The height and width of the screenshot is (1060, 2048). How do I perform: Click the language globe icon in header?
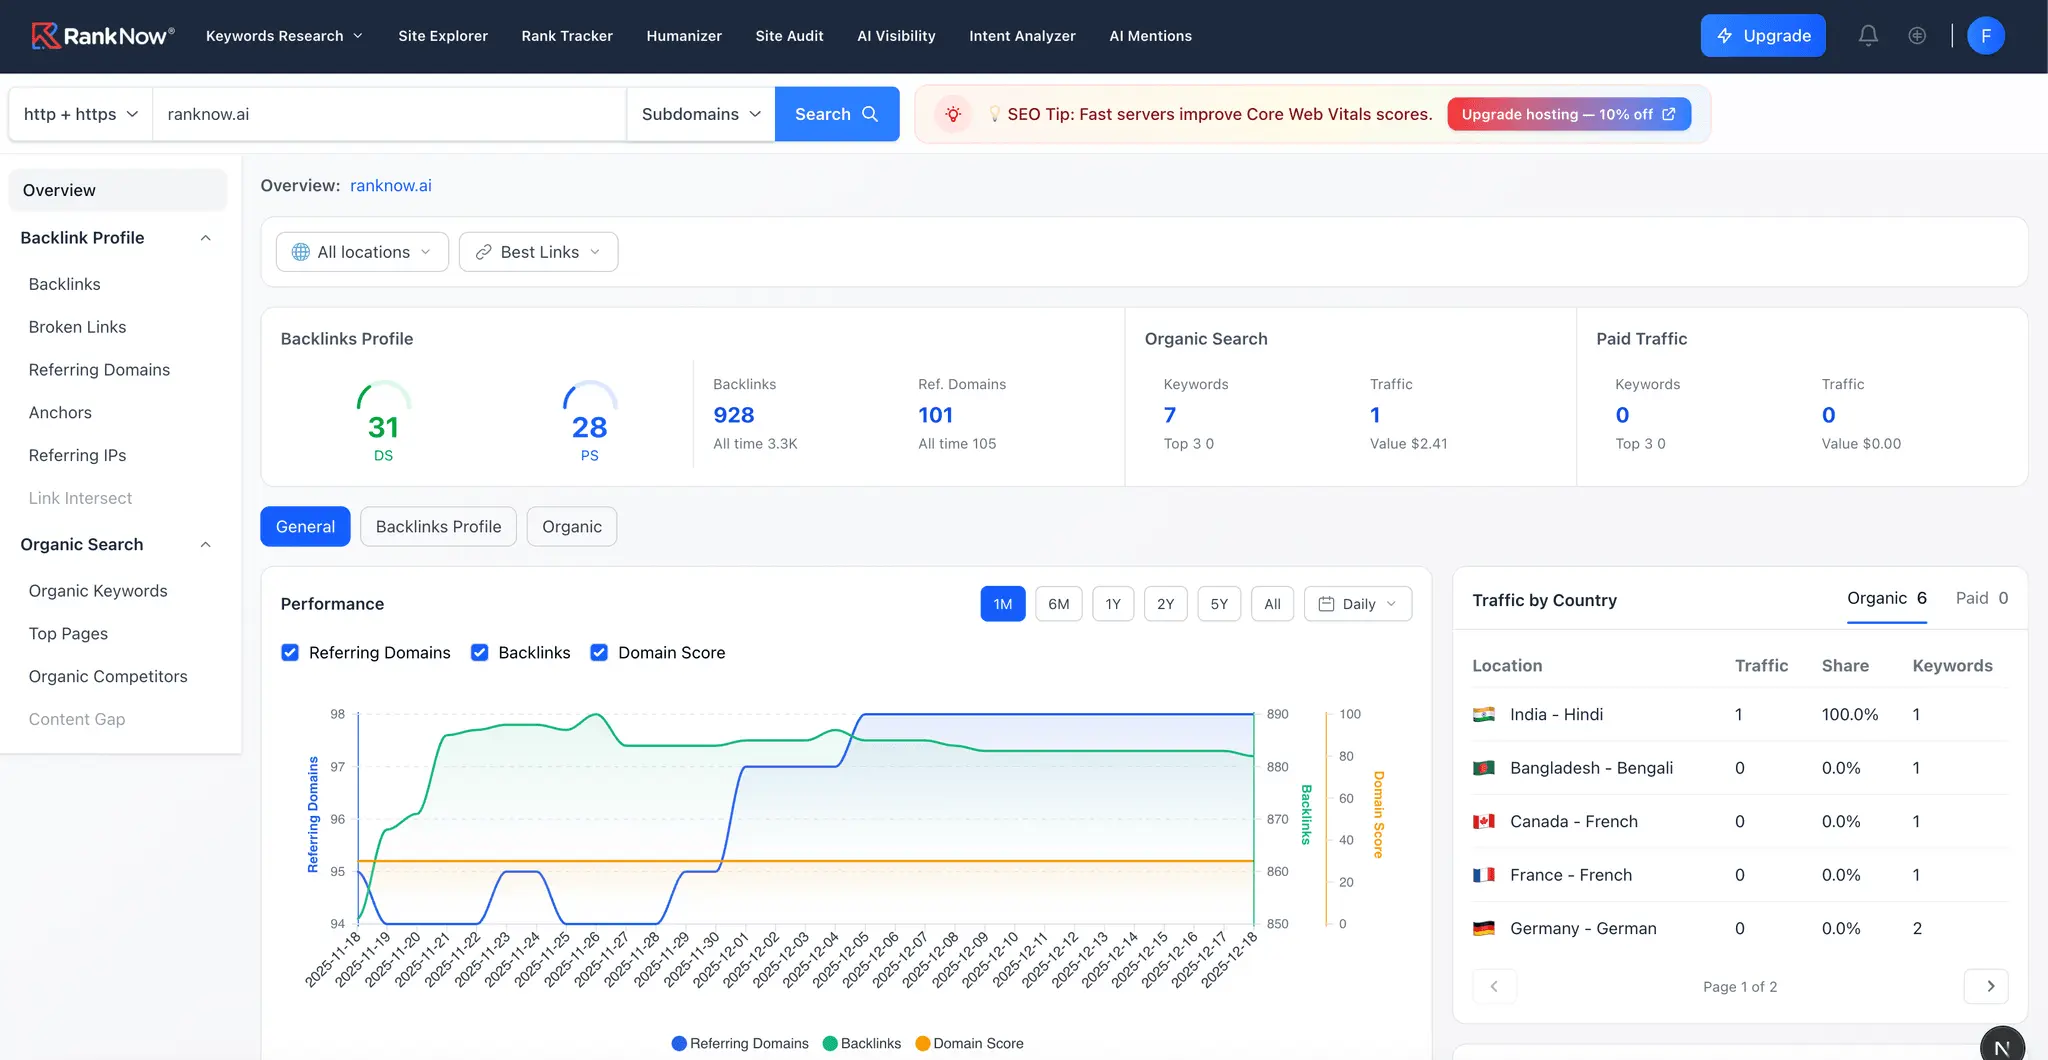tap(1917, 36)
